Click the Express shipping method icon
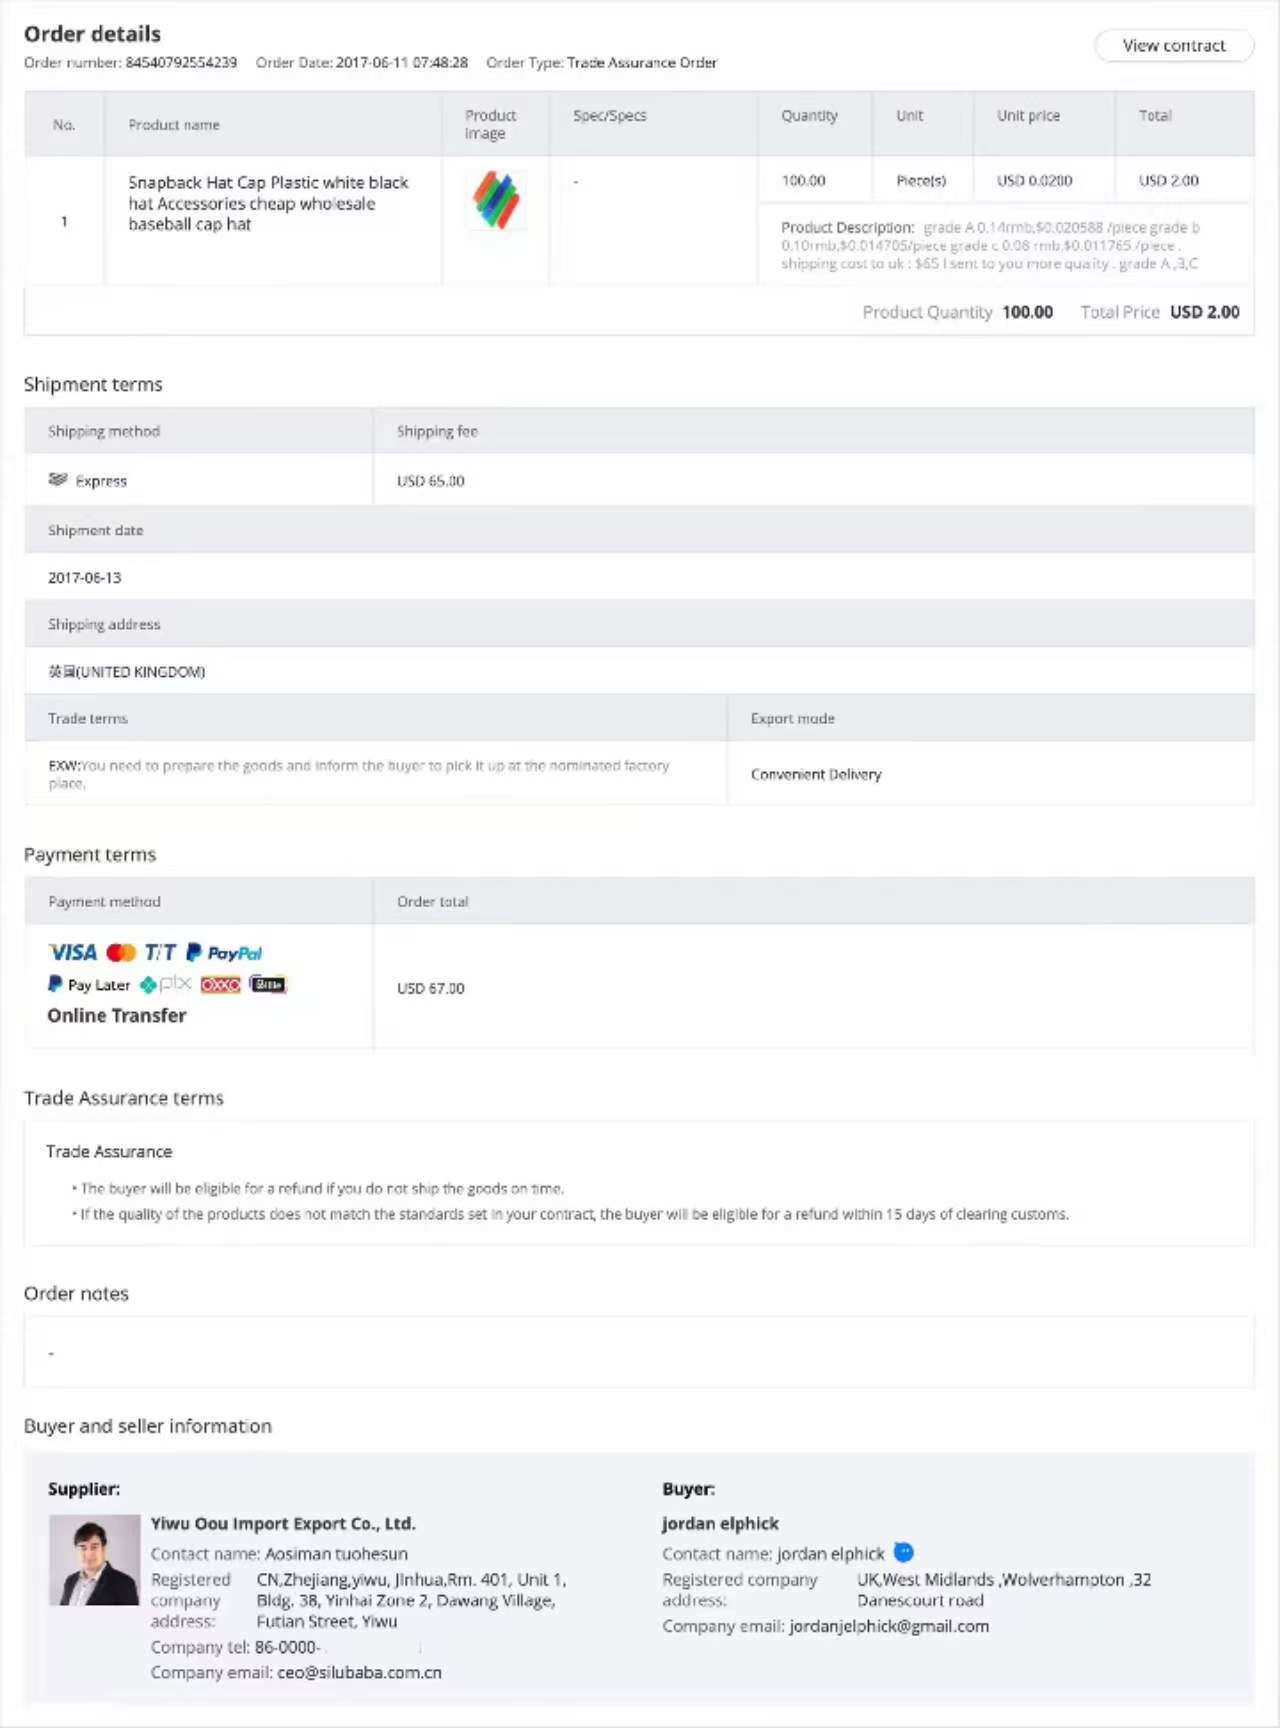 (x=58, y=480)
